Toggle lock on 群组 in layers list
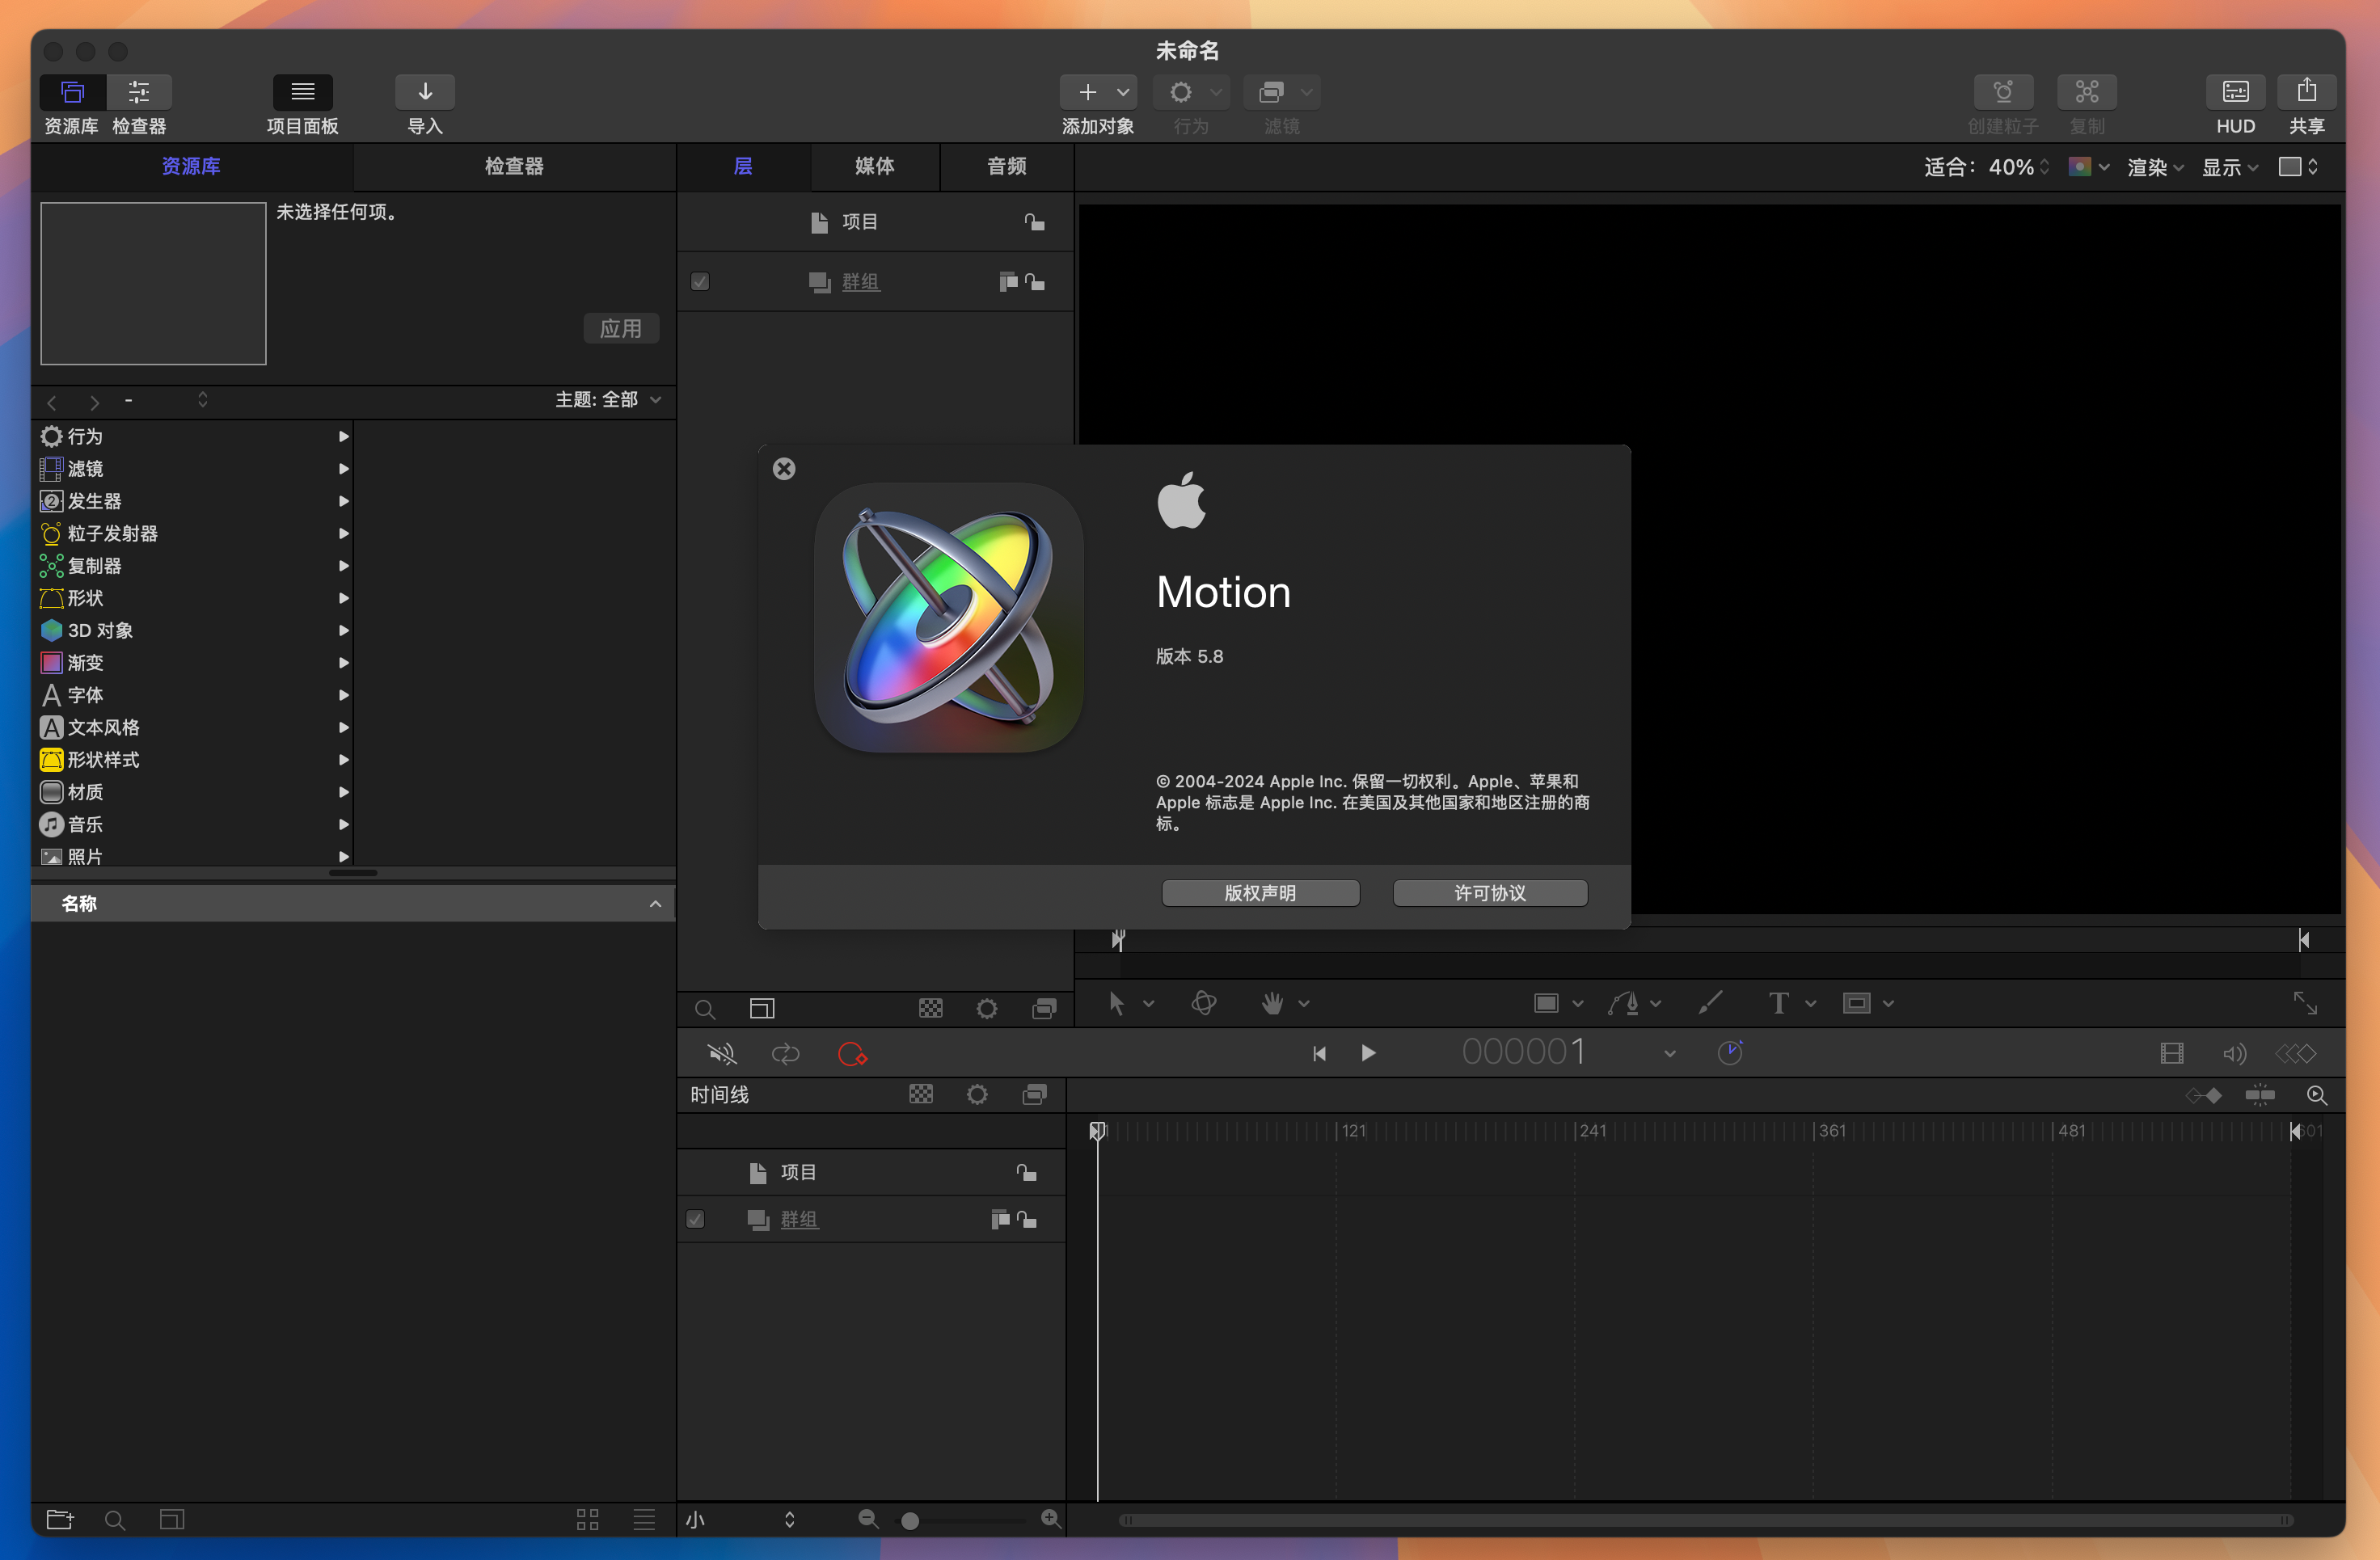The width and height of the screenshot is (2380, 1560). point(1035,282)
